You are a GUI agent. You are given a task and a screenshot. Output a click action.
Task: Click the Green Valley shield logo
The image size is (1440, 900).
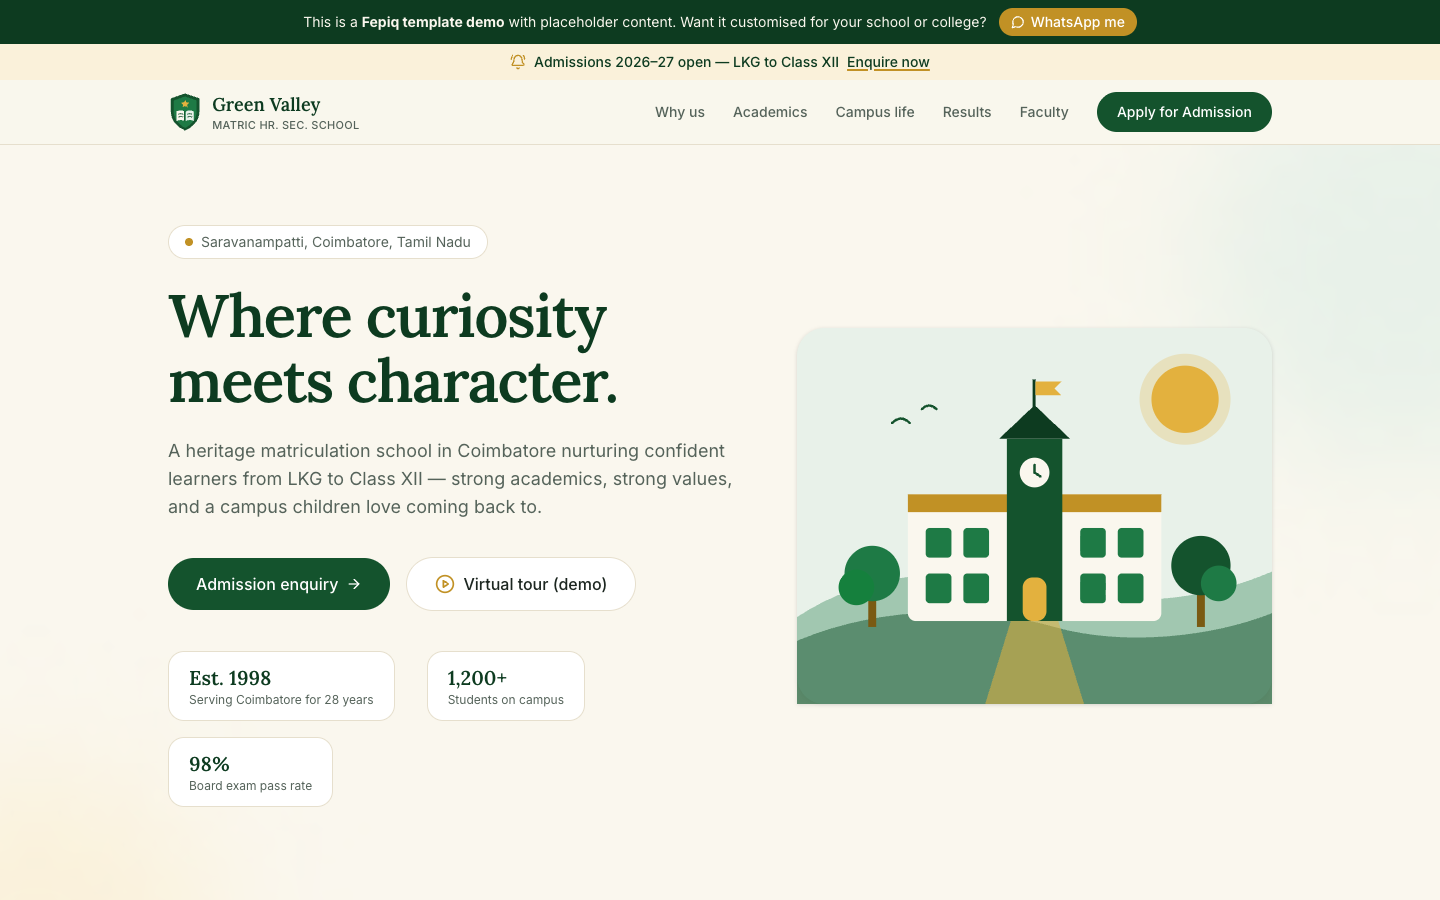pos(185,112)
